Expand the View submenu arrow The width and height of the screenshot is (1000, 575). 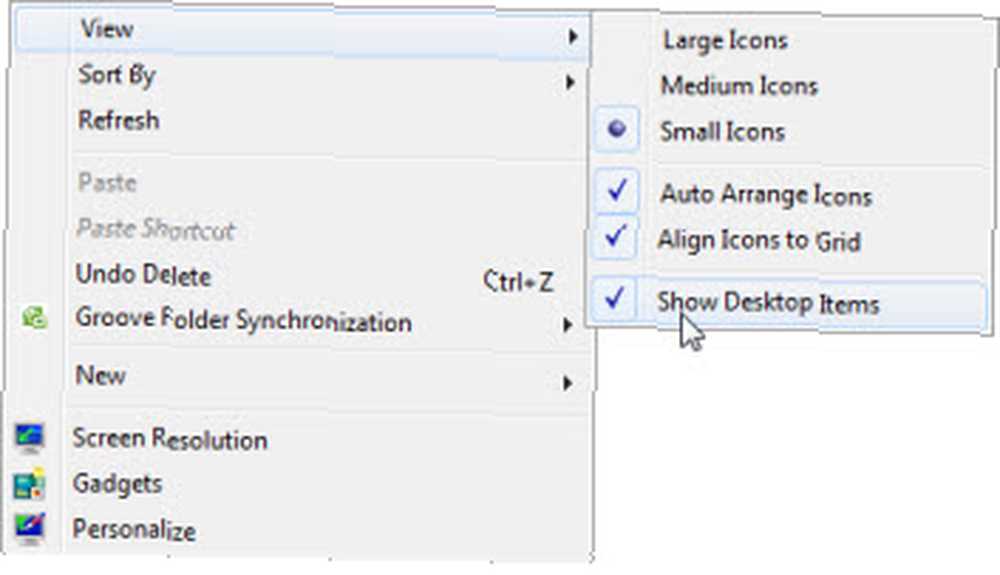coord(573,37)
